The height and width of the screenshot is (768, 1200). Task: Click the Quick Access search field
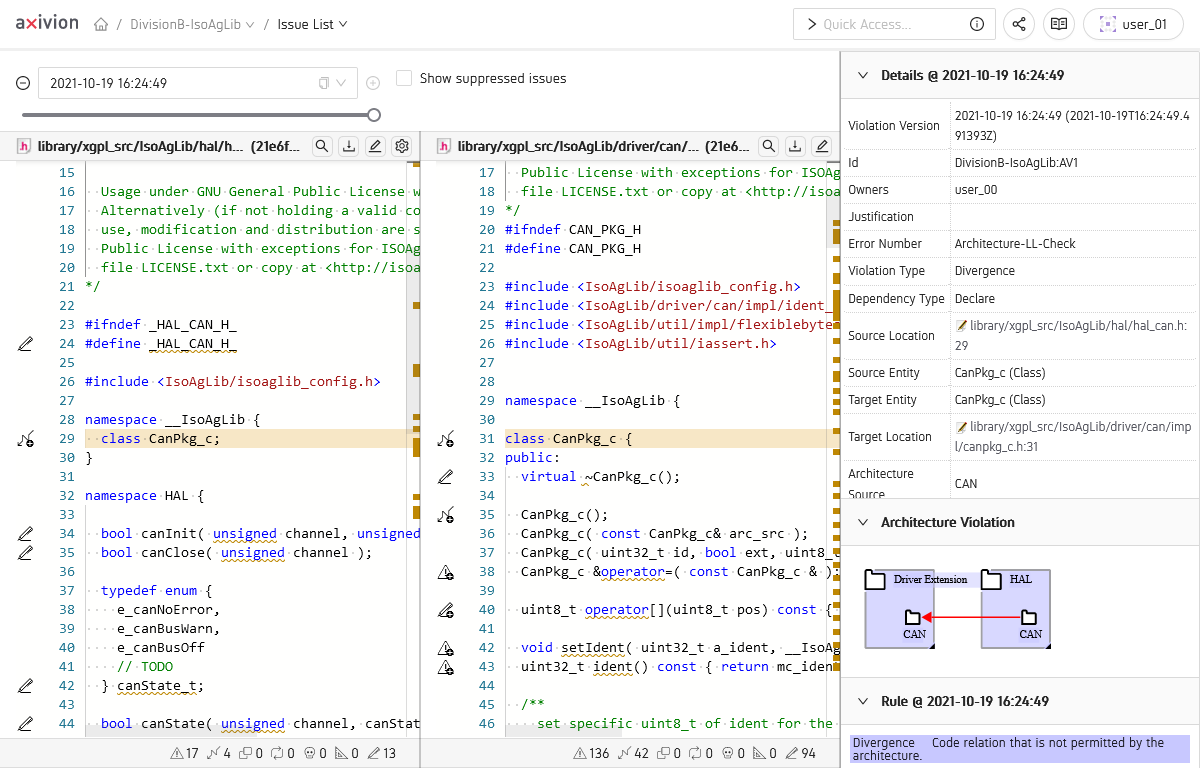click(893, 25)
